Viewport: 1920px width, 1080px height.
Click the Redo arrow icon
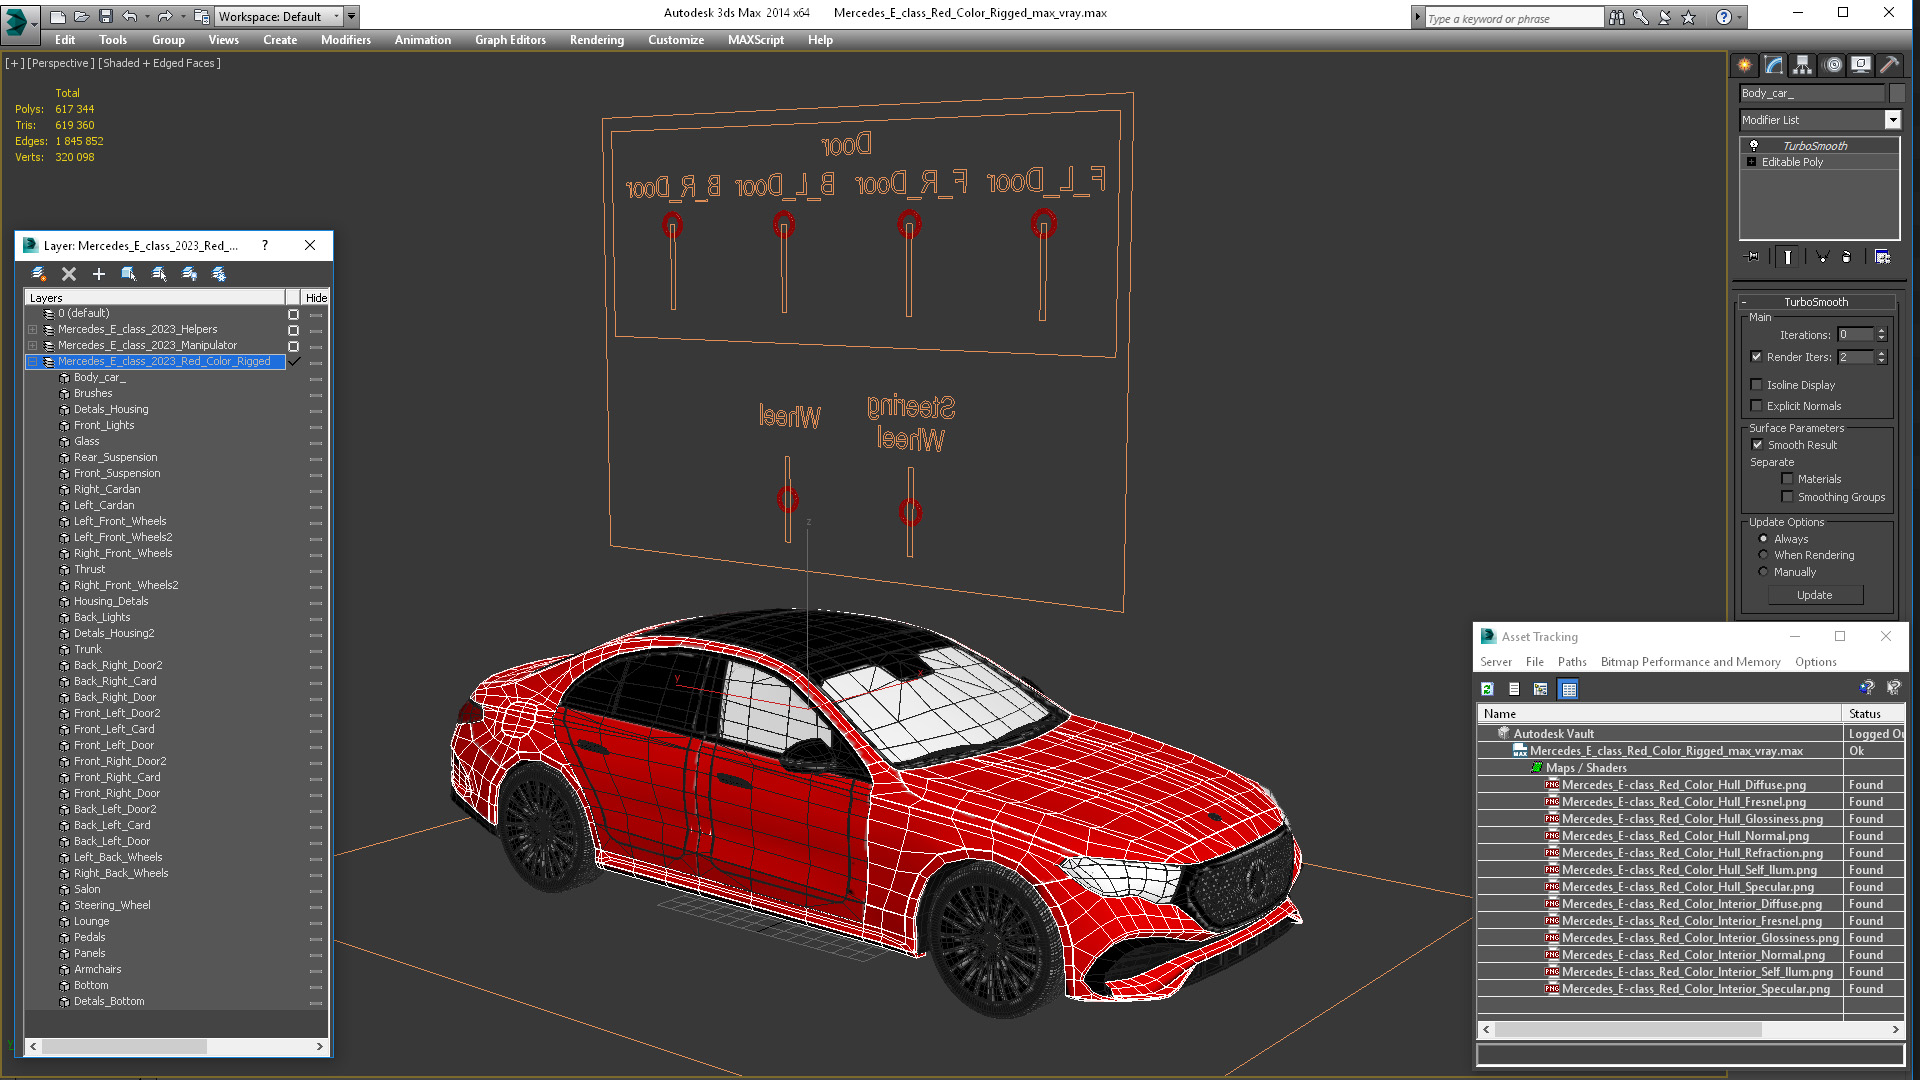[165, 16]
